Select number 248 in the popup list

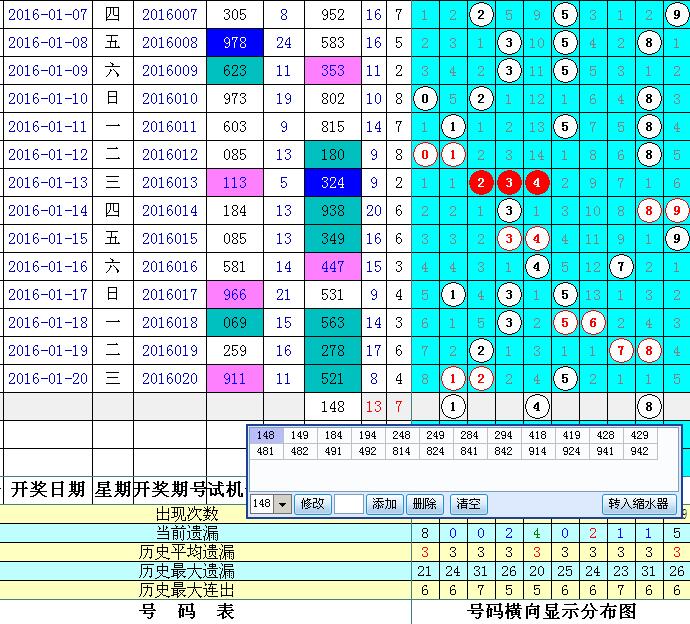click(x=401, y=435)
